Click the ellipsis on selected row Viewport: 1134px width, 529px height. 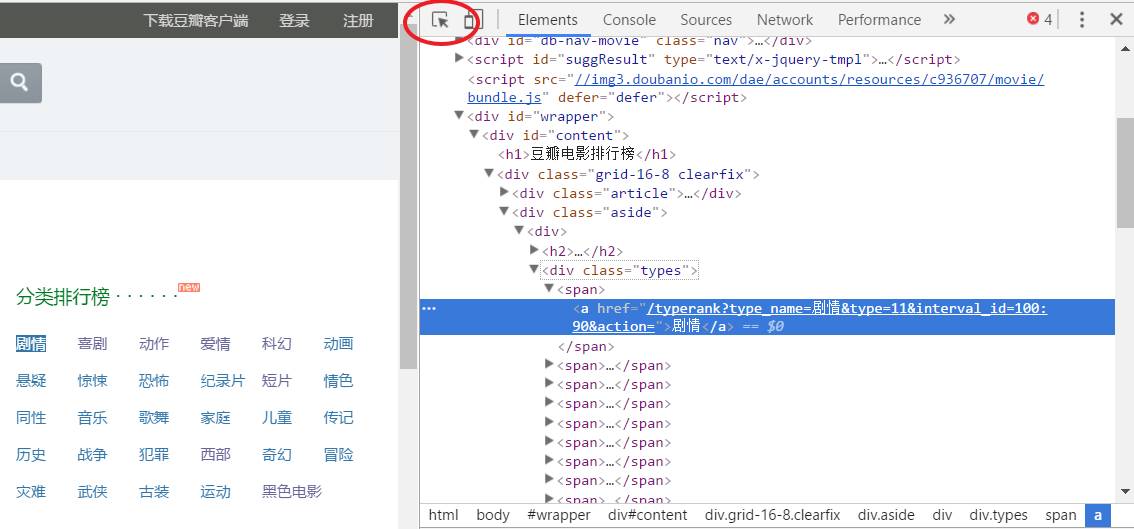tap(429, 308)
